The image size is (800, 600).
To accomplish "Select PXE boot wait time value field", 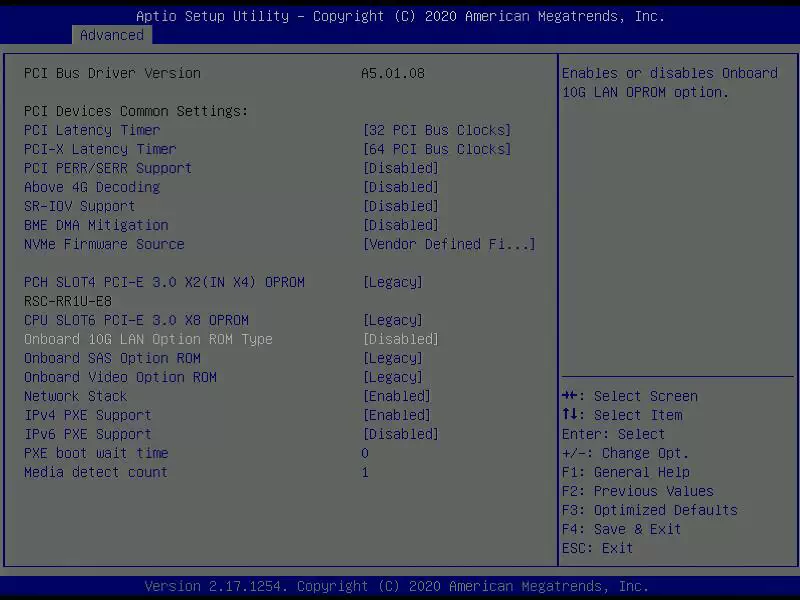I will 365,453.
